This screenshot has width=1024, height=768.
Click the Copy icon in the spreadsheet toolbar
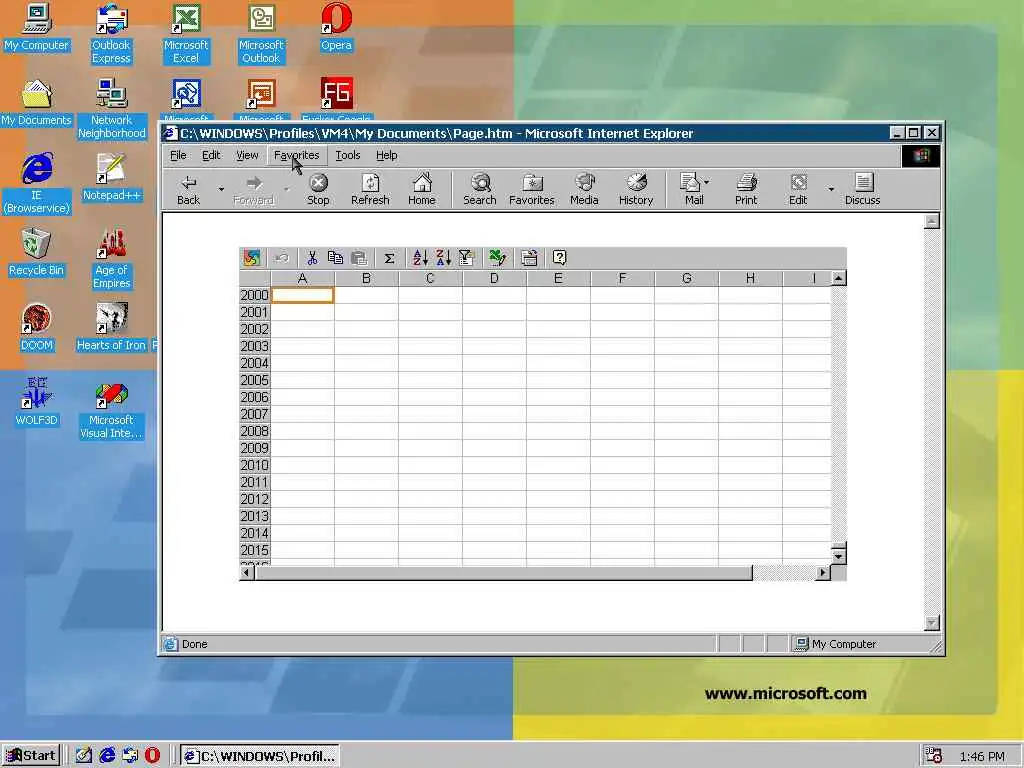(x=335, y=258)
